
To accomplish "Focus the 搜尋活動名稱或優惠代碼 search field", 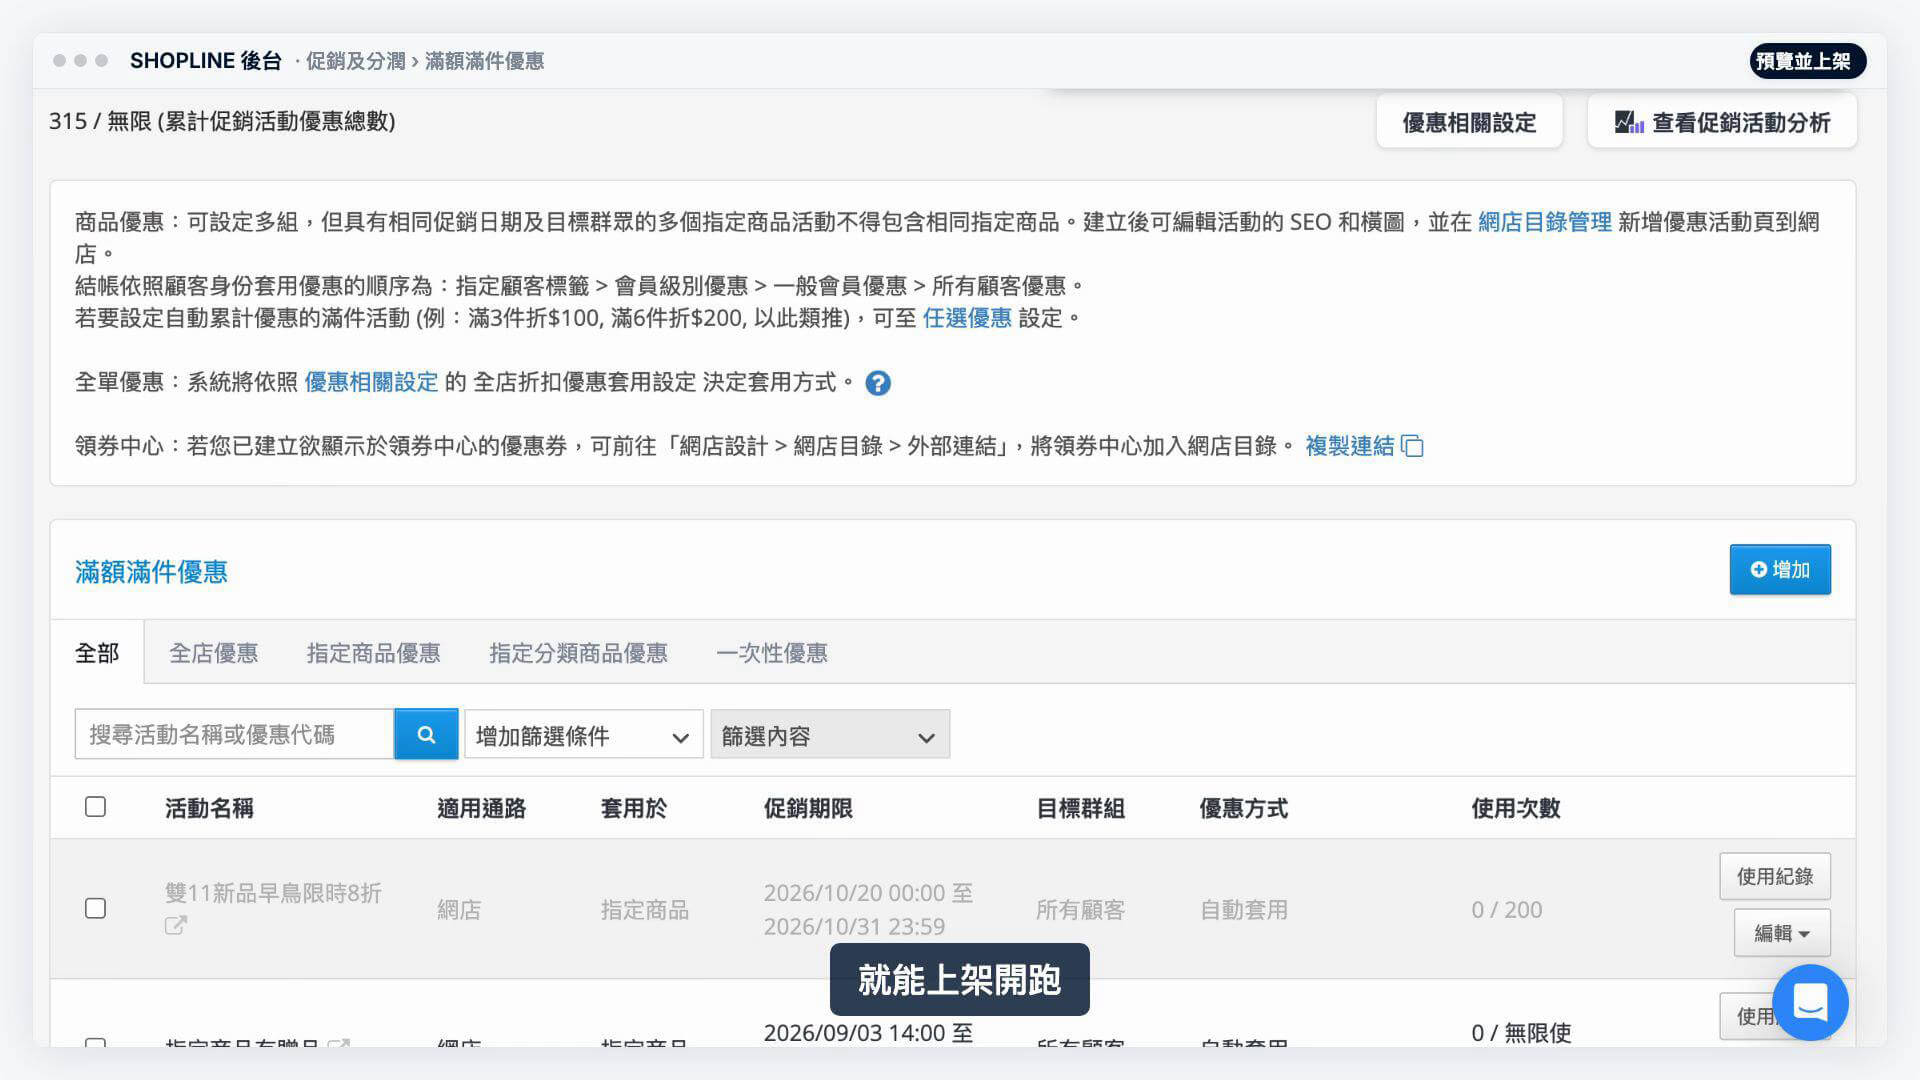I will coord(234,735).
